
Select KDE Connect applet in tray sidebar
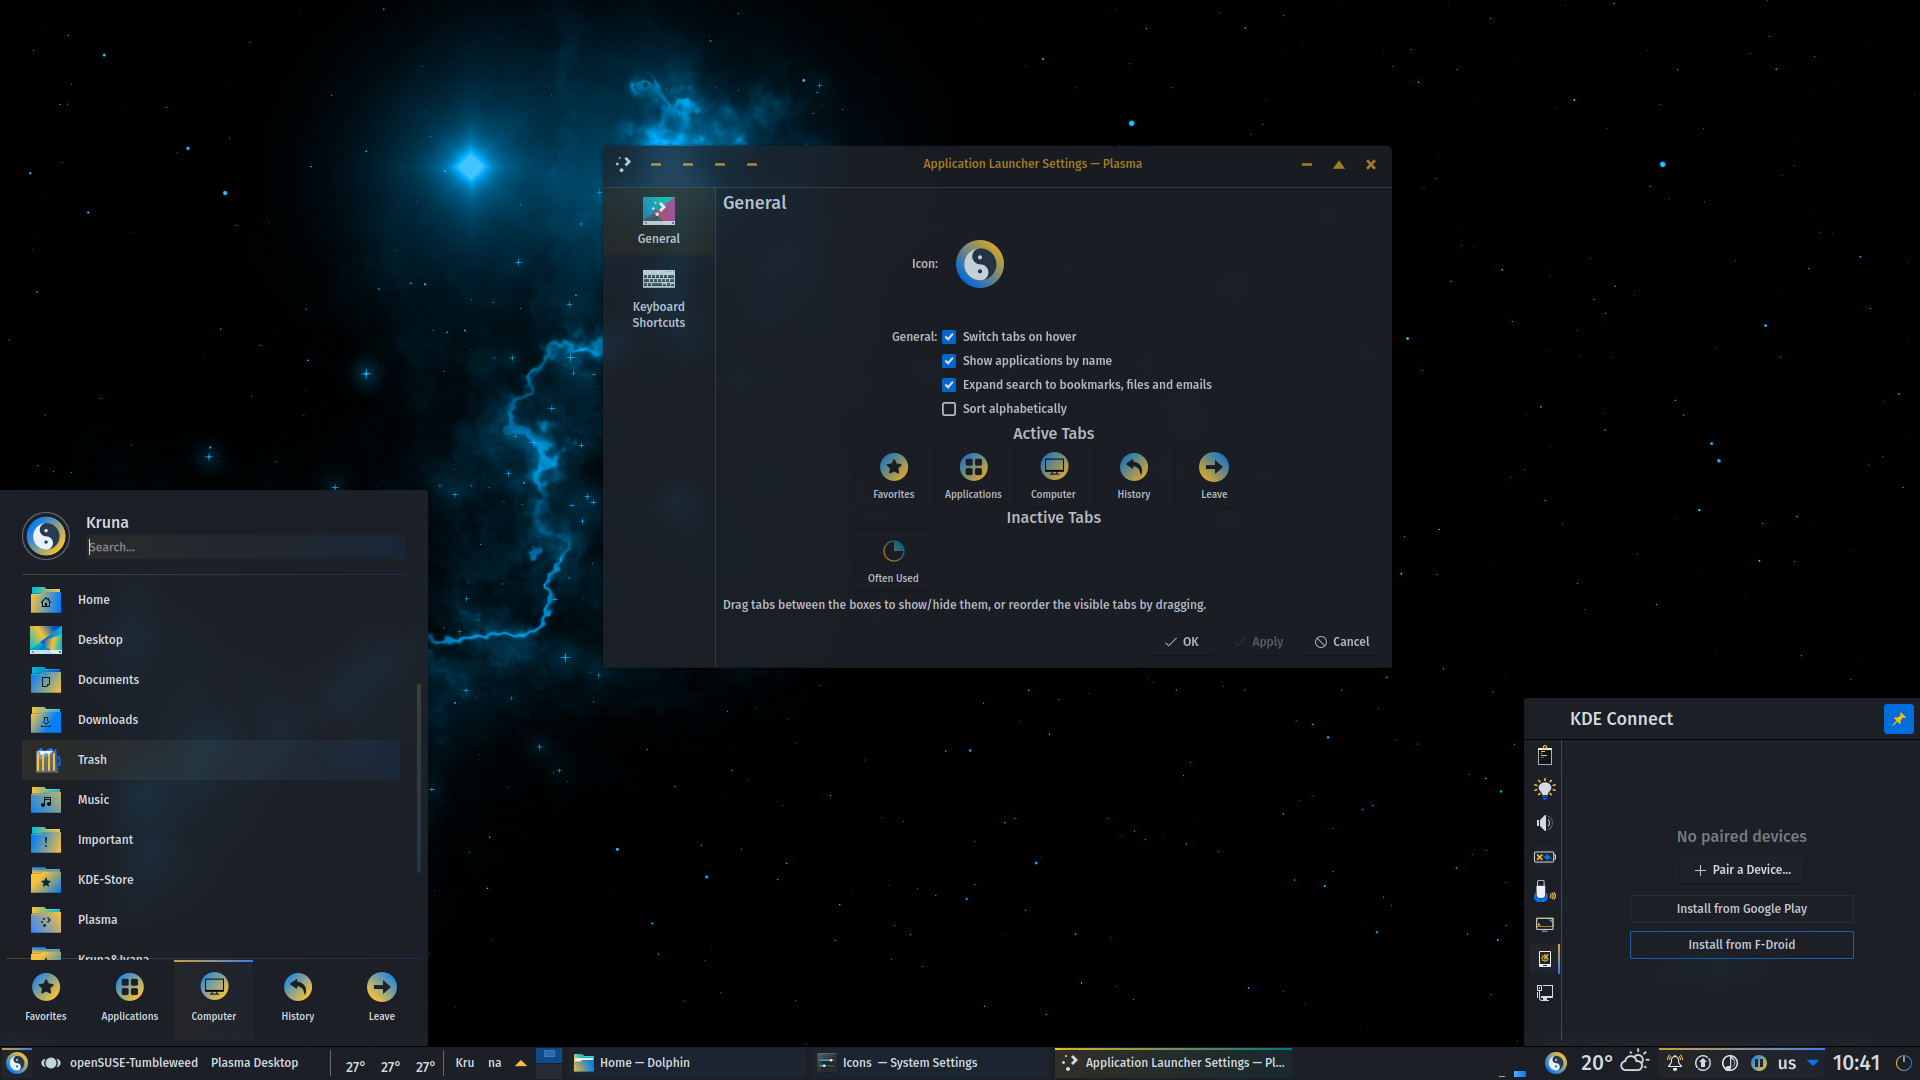point(1545,959)
